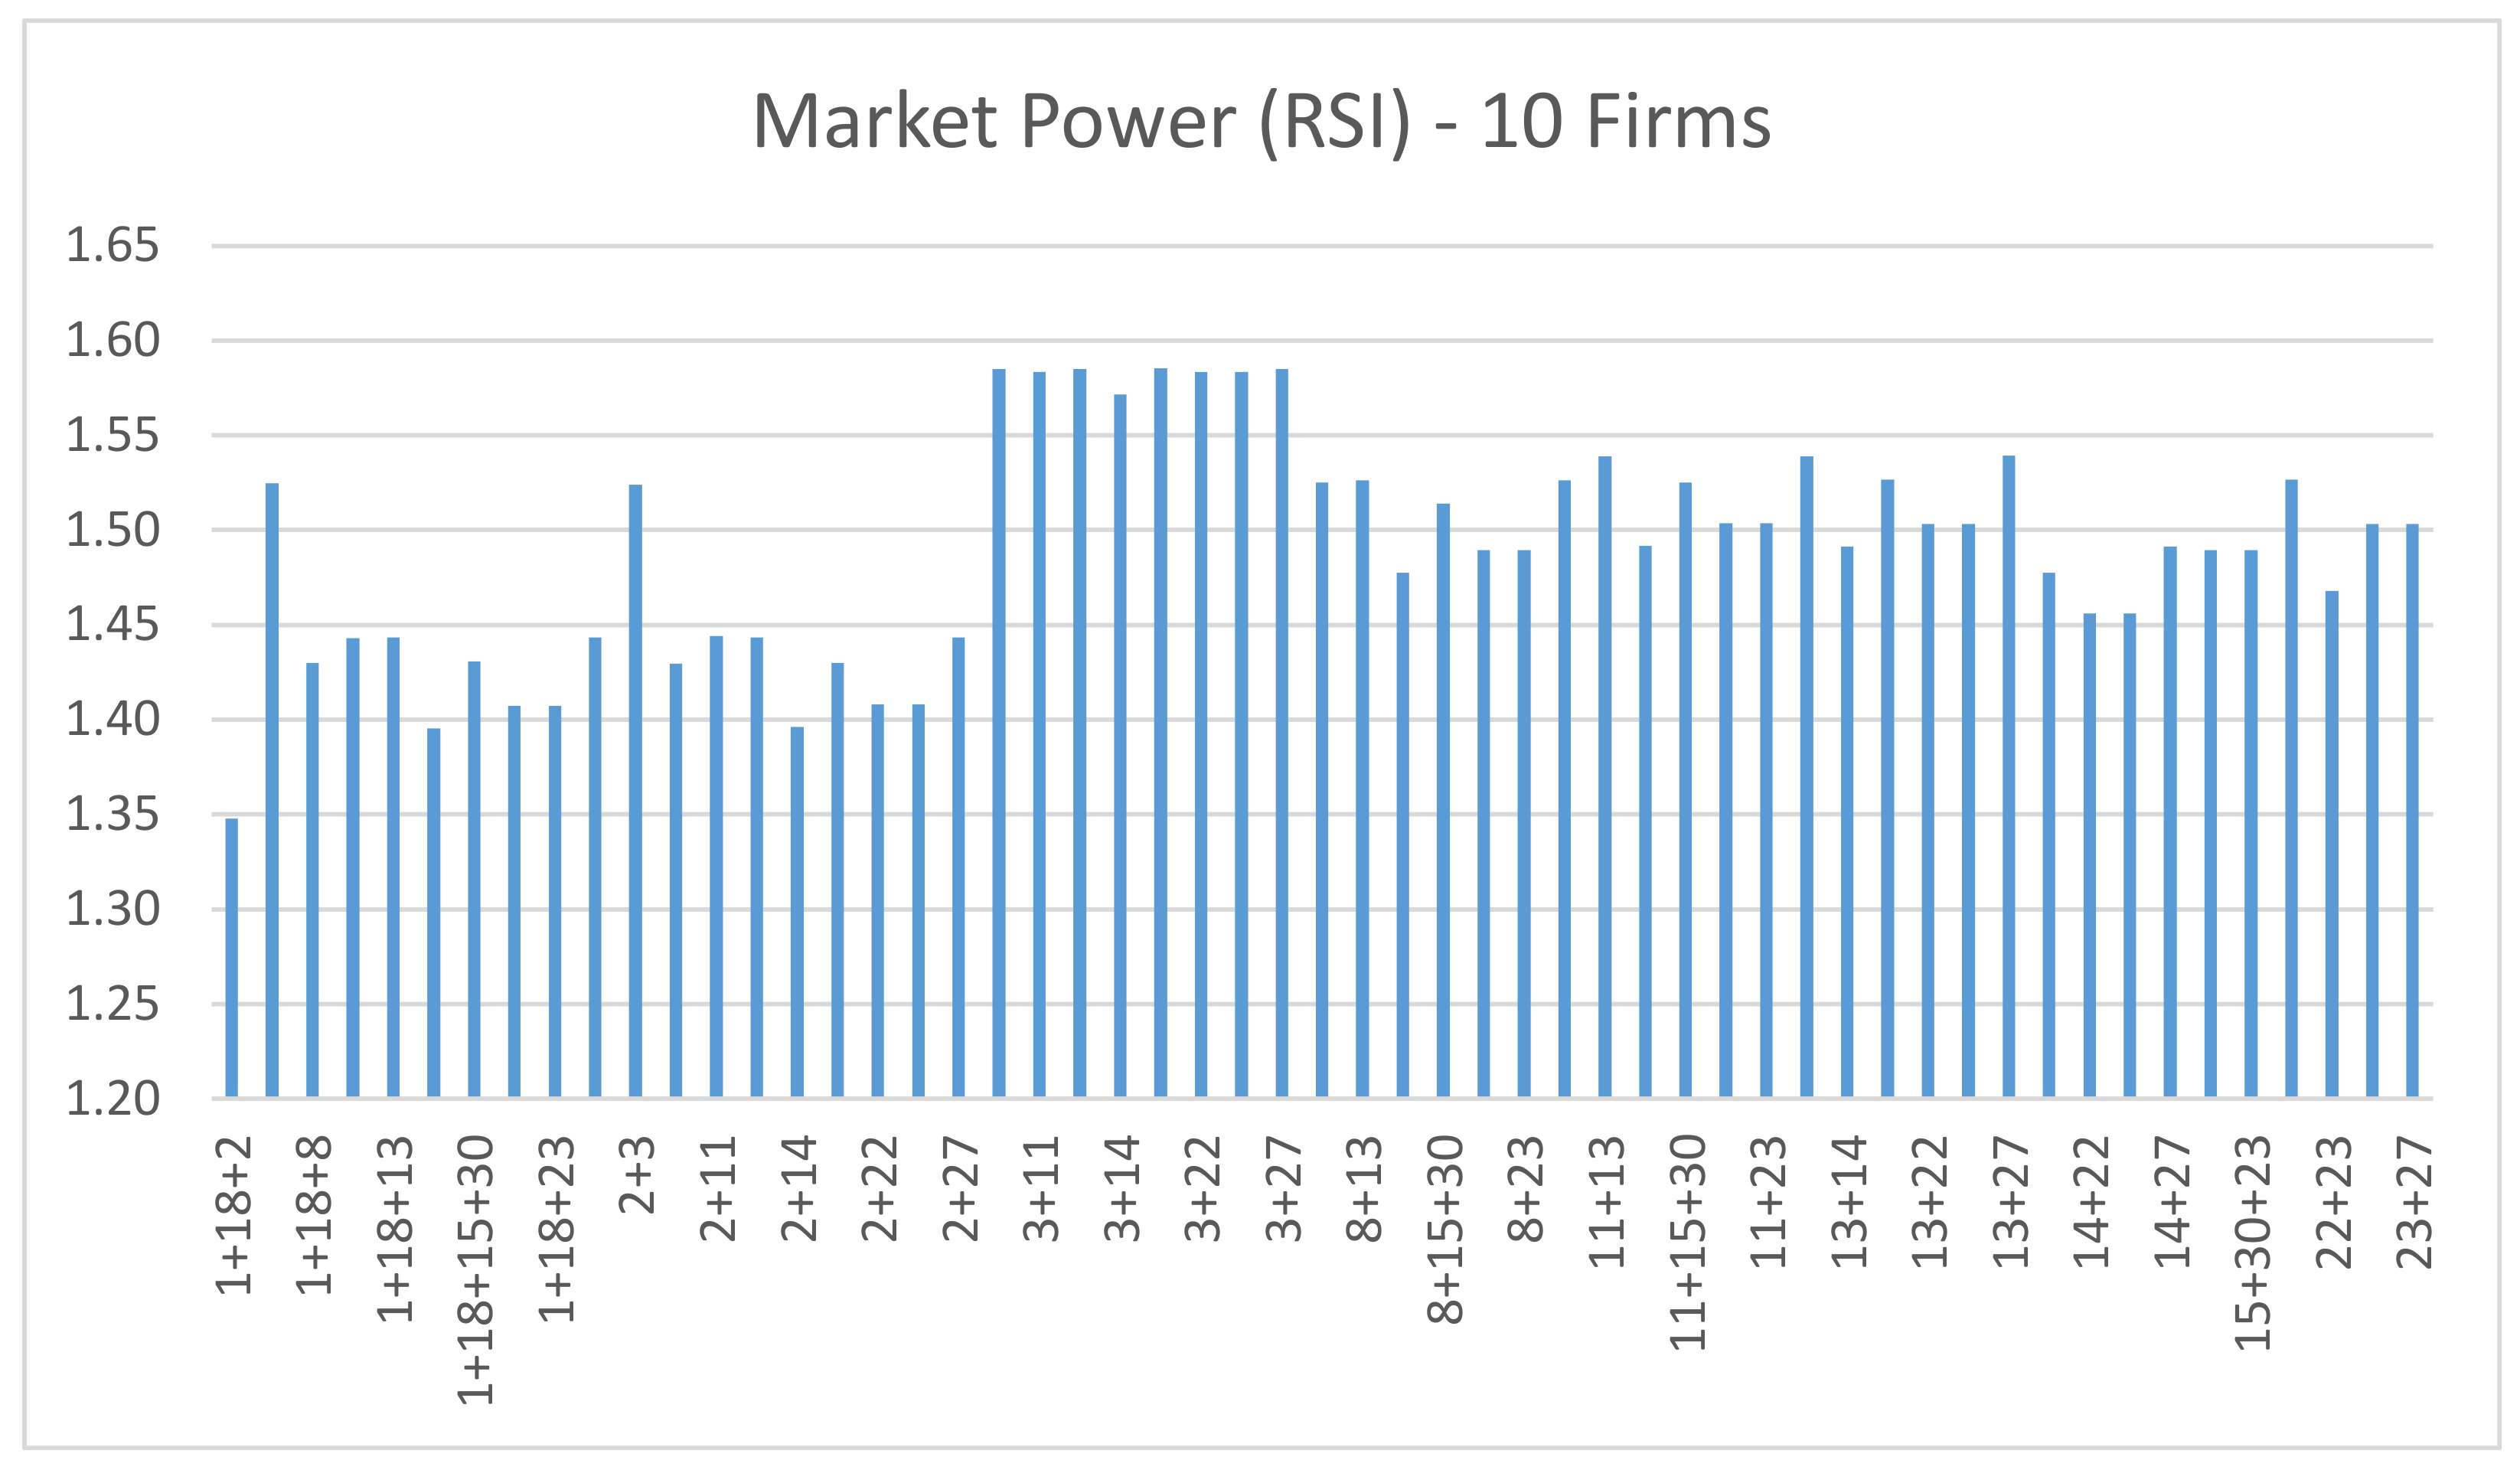Select the x-axis label 11+15+30
2520x1473 pixels.
click(x=1688, y=1242)
